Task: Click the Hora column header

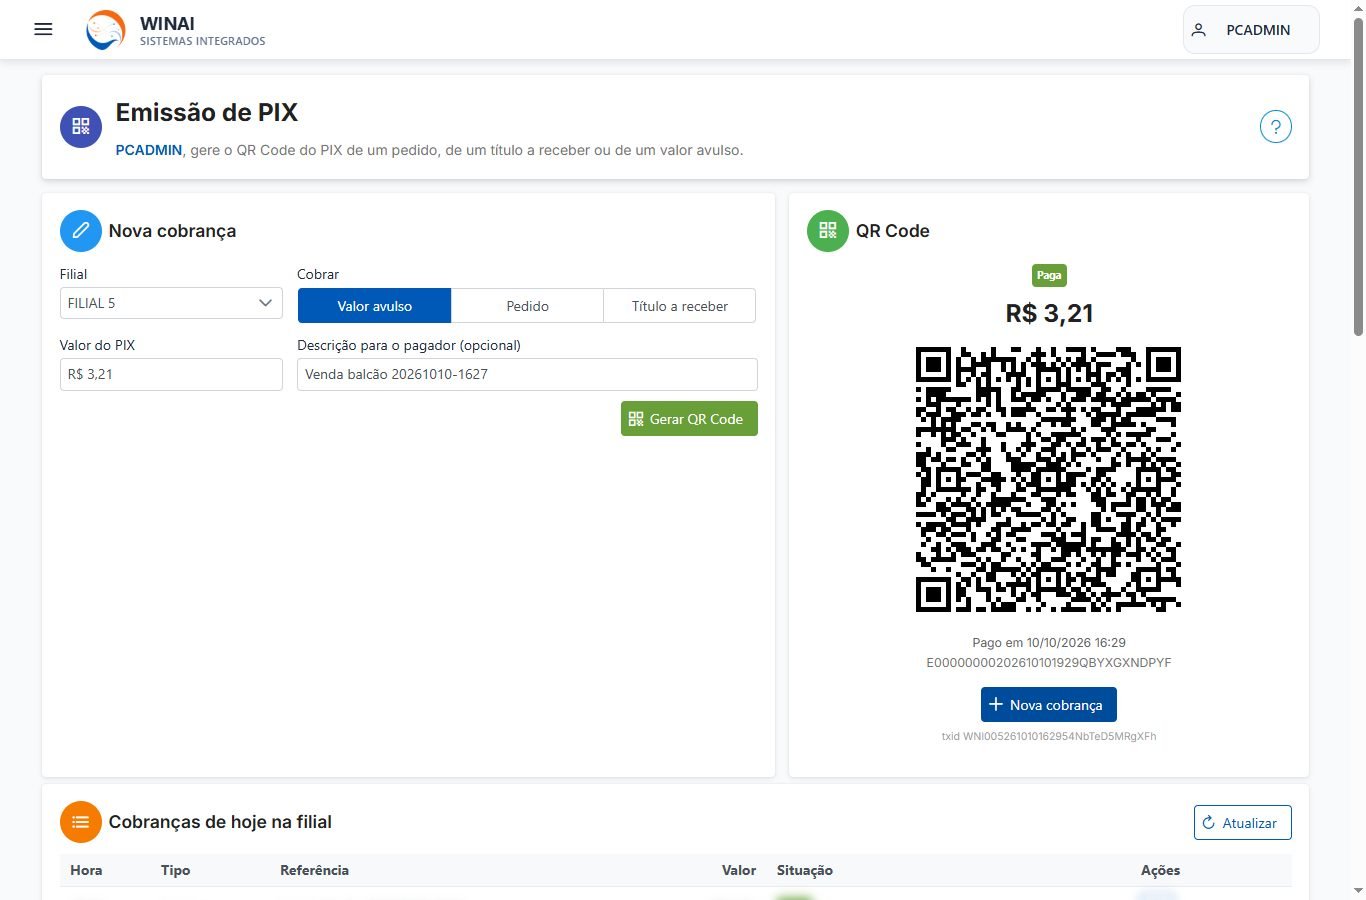Action: 86,870
